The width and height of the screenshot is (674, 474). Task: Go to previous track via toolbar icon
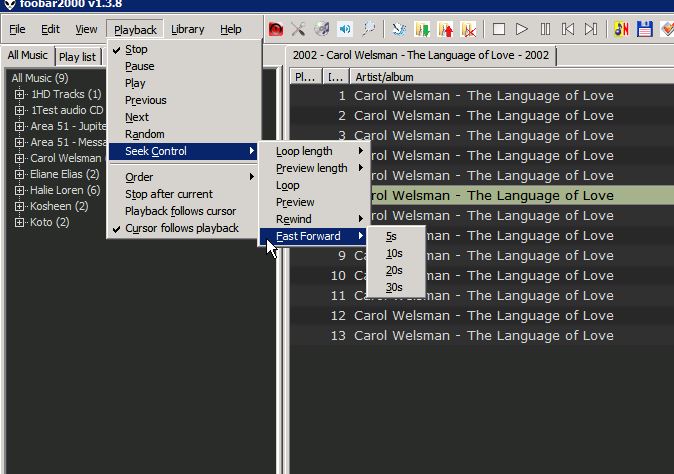click(x=568, y=30)
